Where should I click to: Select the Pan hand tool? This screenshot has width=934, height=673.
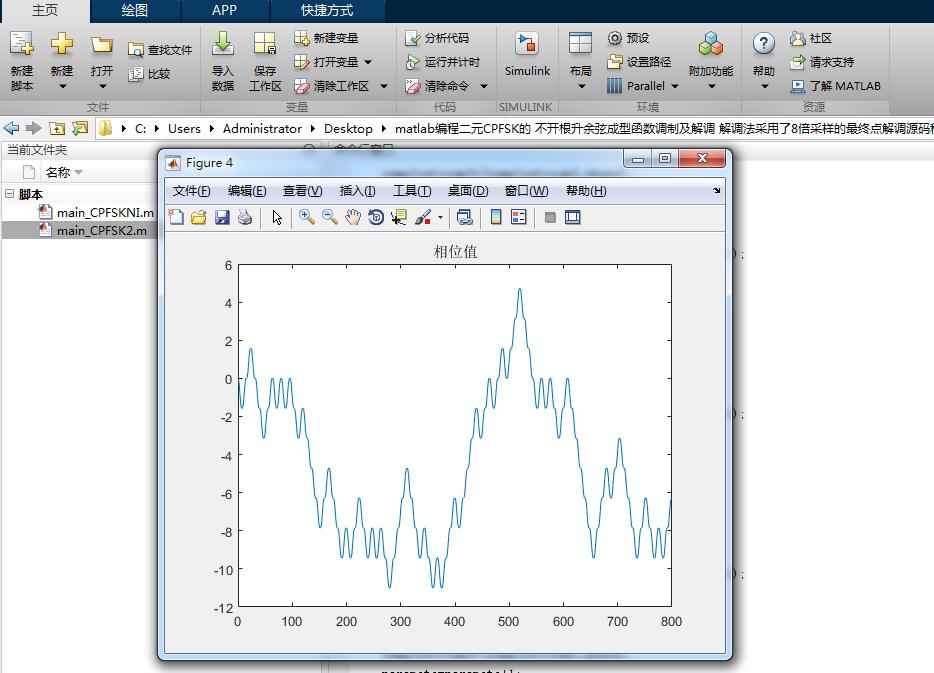[353, 217]
